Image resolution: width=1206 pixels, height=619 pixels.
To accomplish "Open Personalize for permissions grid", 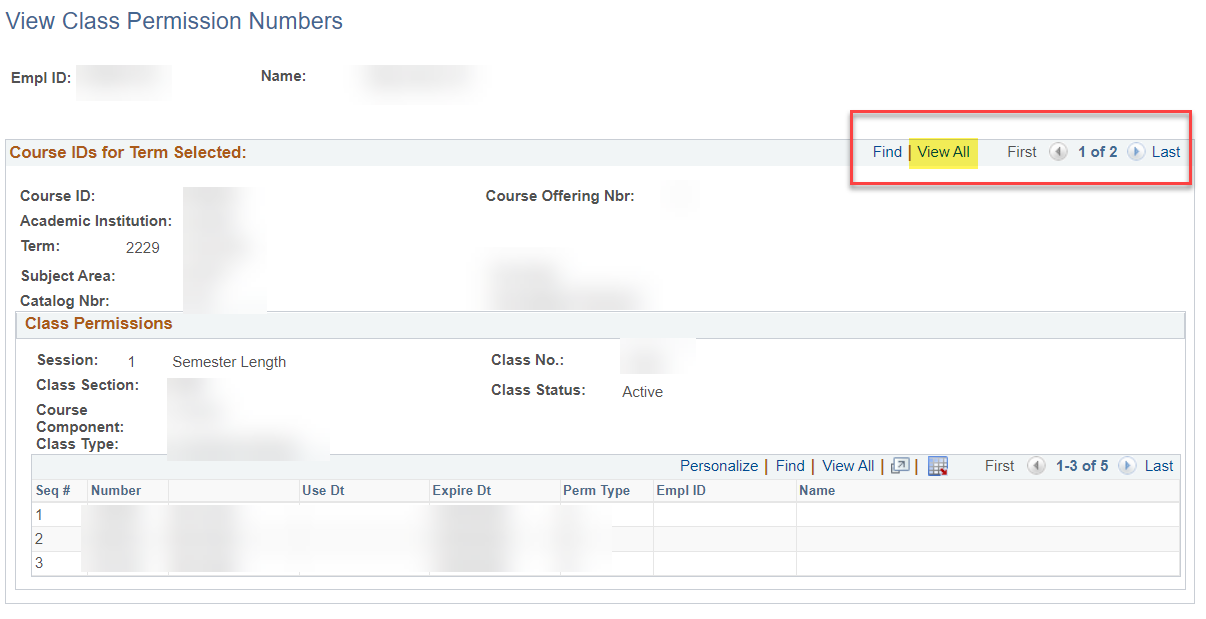I will click(x=719, y=466).
